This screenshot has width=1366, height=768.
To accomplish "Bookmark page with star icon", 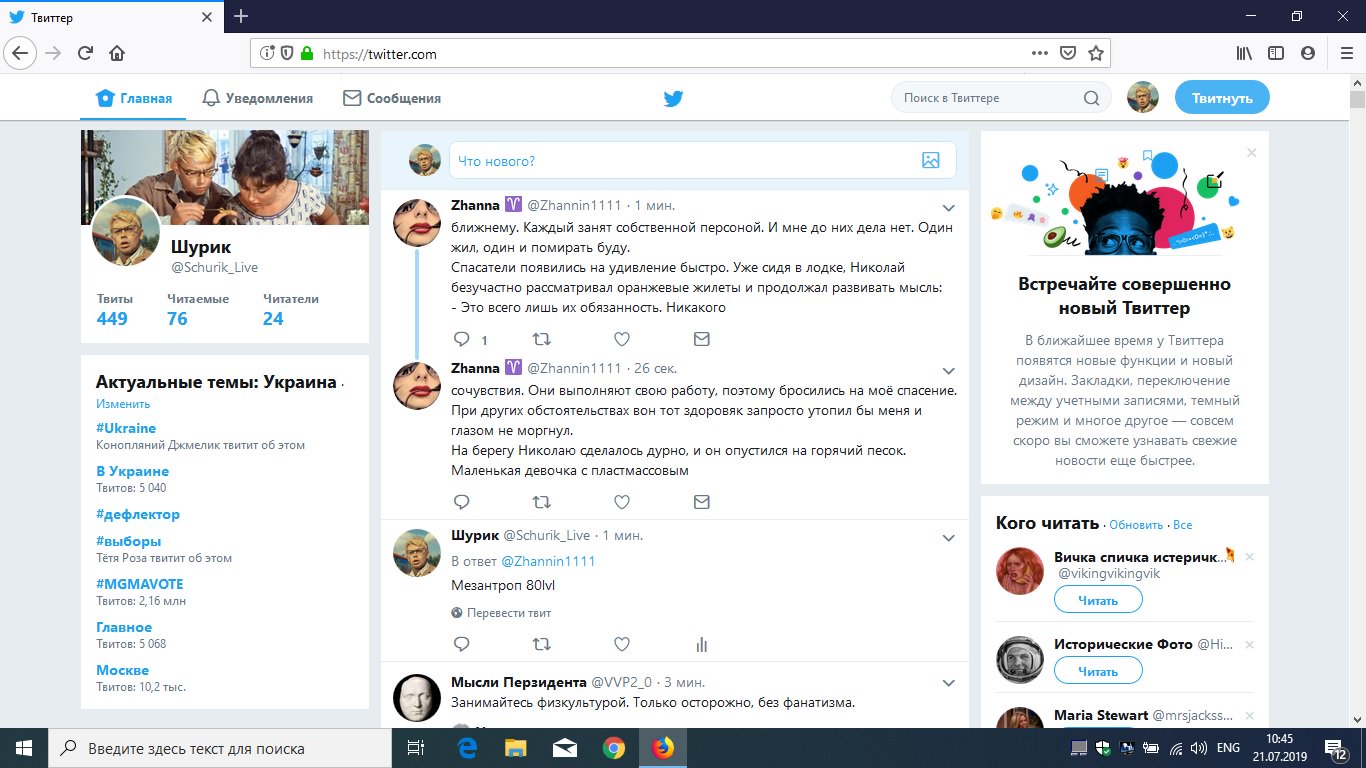I will coord(1096,54).
